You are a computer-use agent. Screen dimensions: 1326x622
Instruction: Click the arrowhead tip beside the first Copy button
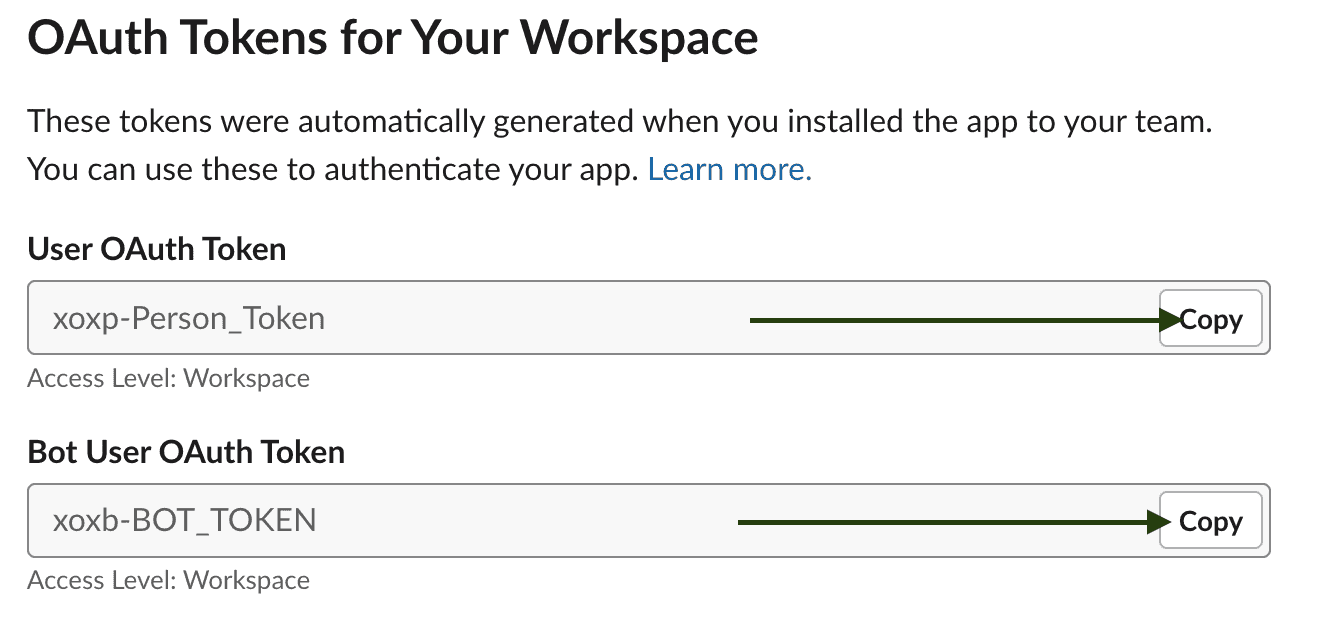coord(1173,320)
